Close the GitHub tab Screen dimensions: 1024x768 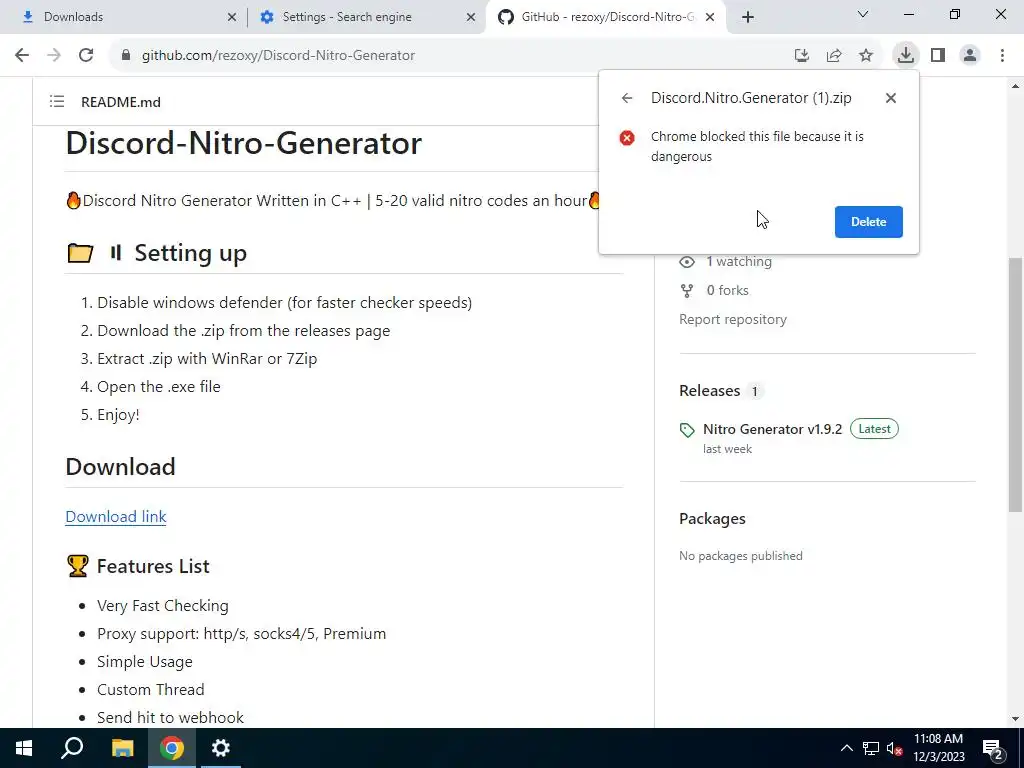(x=711, y=17)
